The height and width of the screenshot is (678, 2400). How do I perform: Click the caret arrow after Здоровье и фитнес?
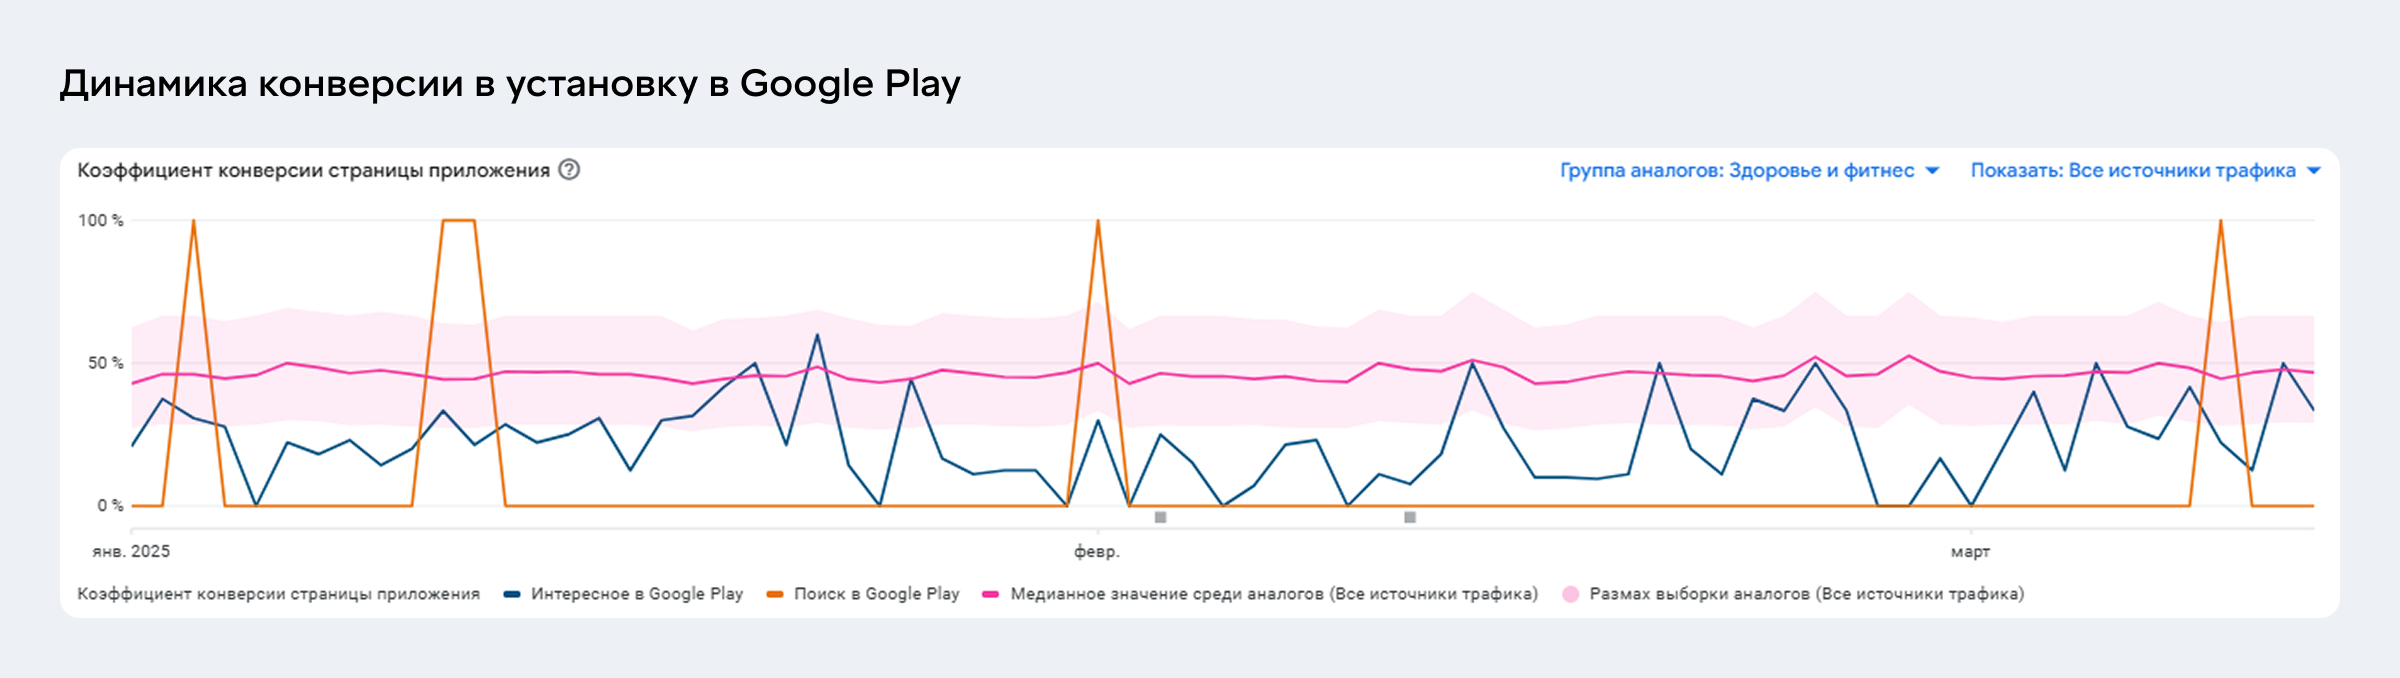[x=1932, y=171]
